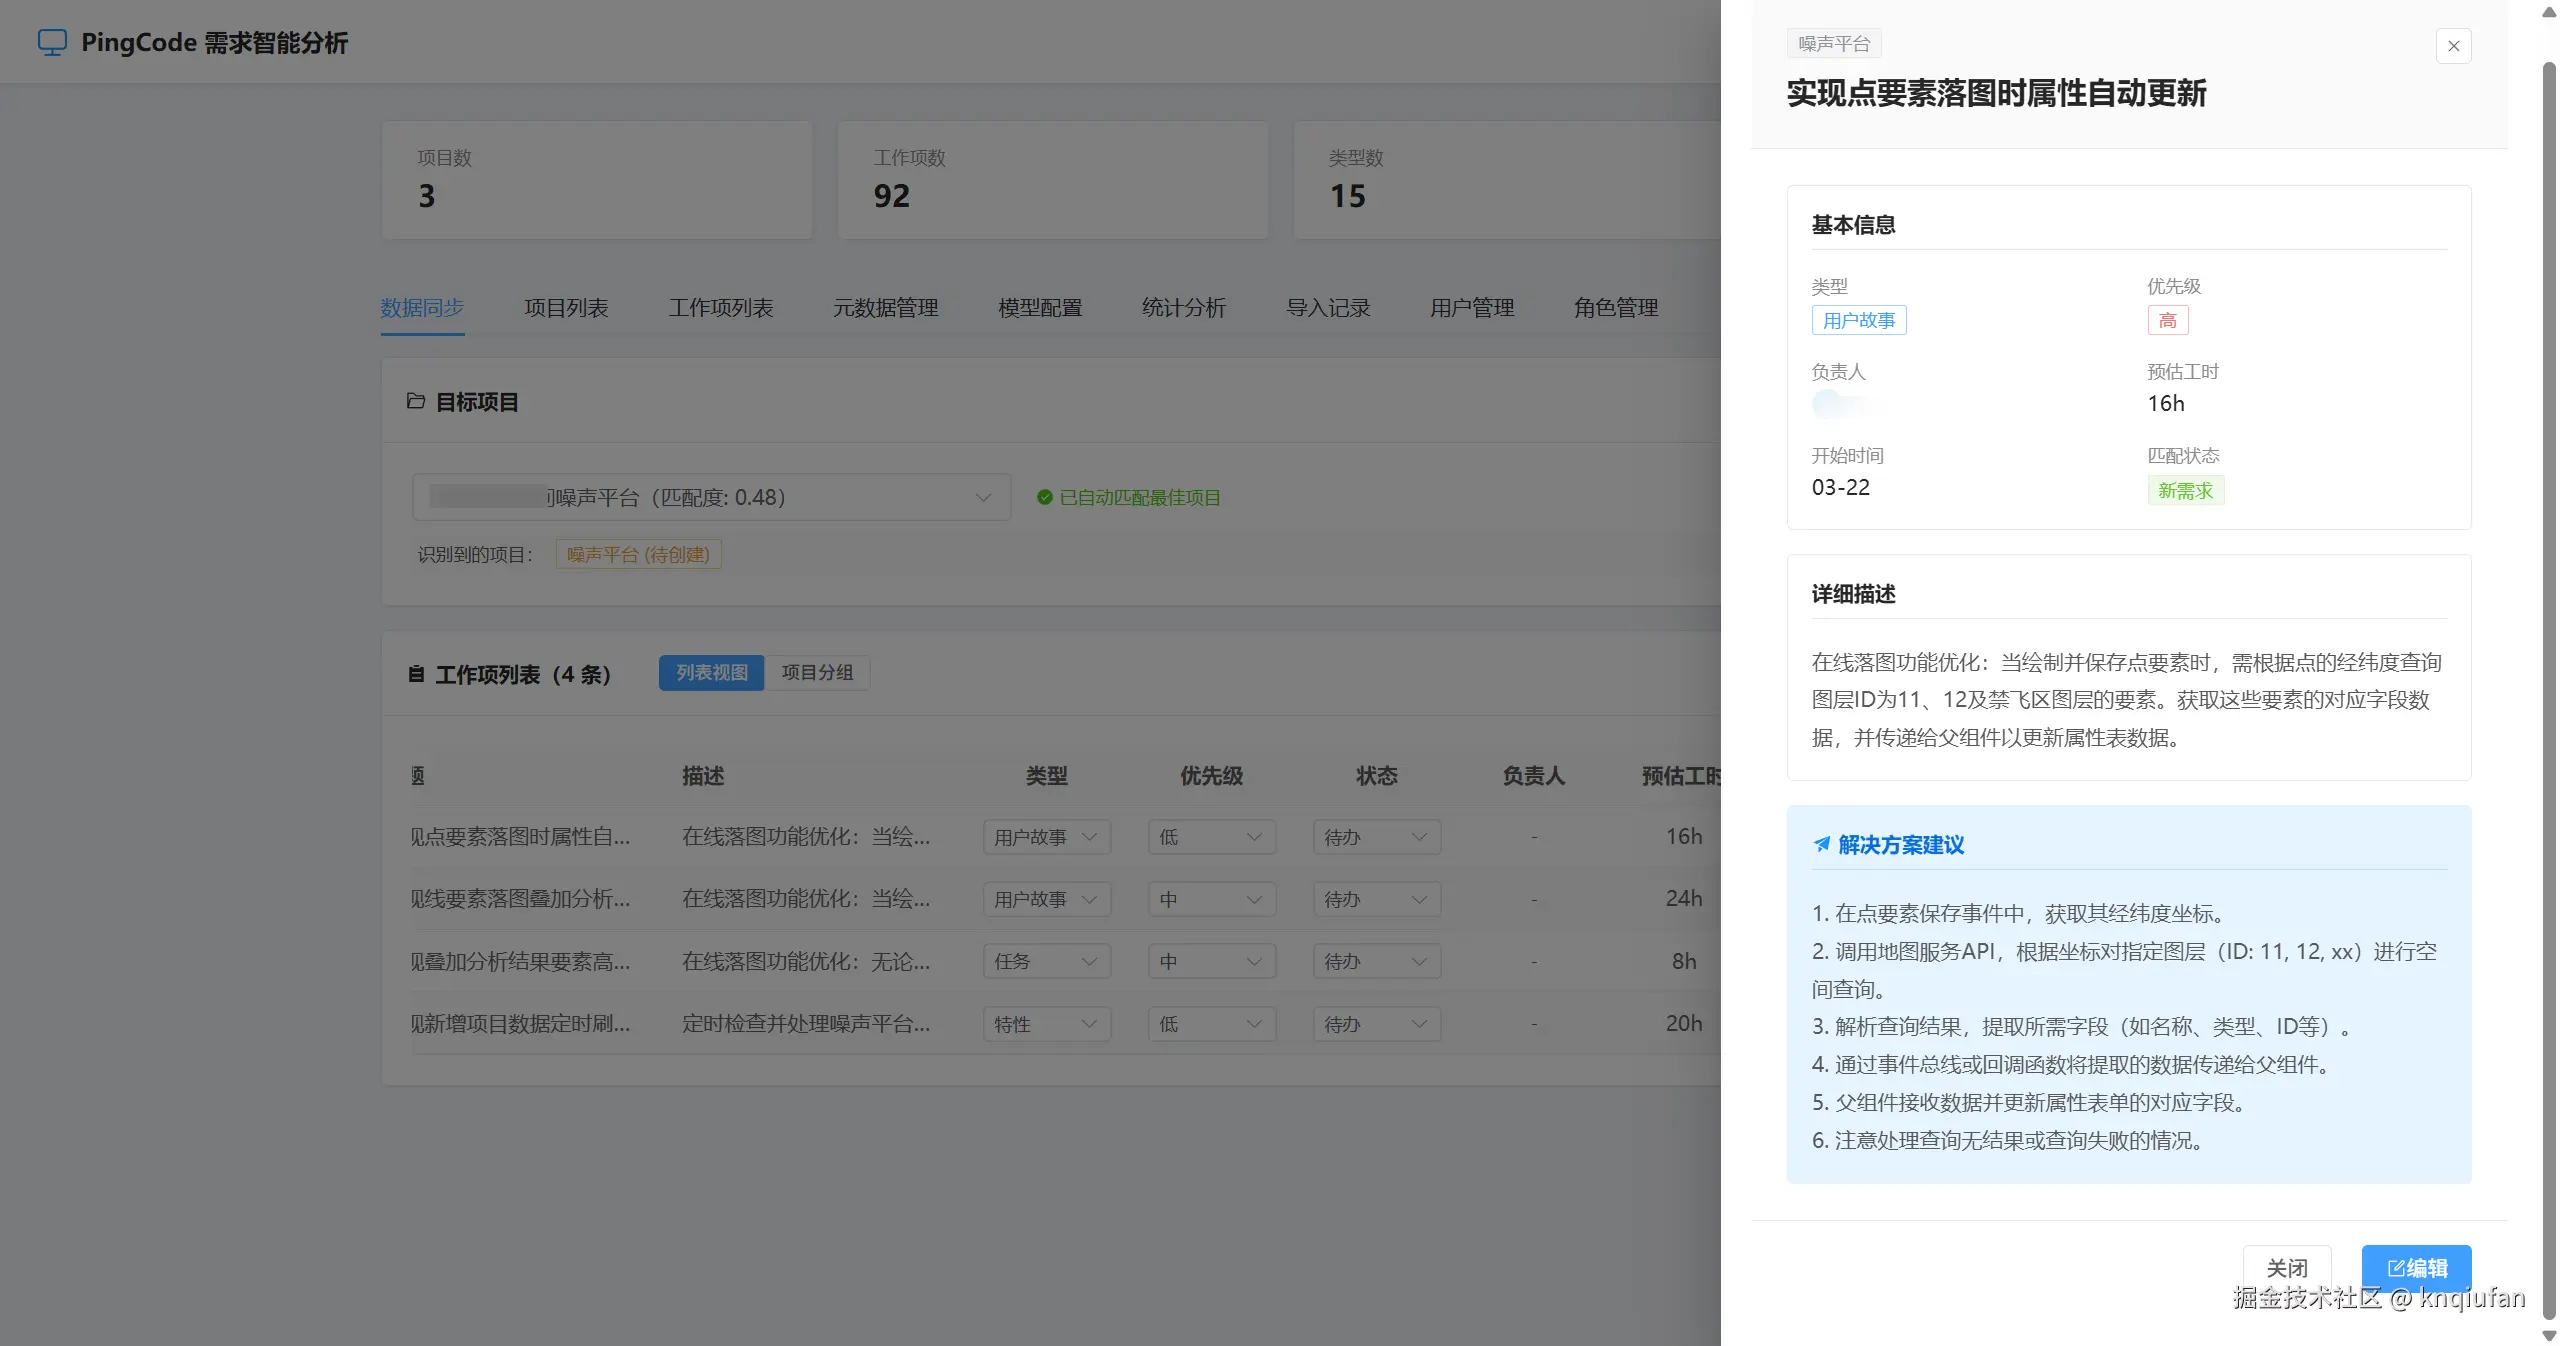This screenshot has height=1346, width=2560.
Task: Click the 噪声平台 (待创建) project tag
Action: [638, 554]
